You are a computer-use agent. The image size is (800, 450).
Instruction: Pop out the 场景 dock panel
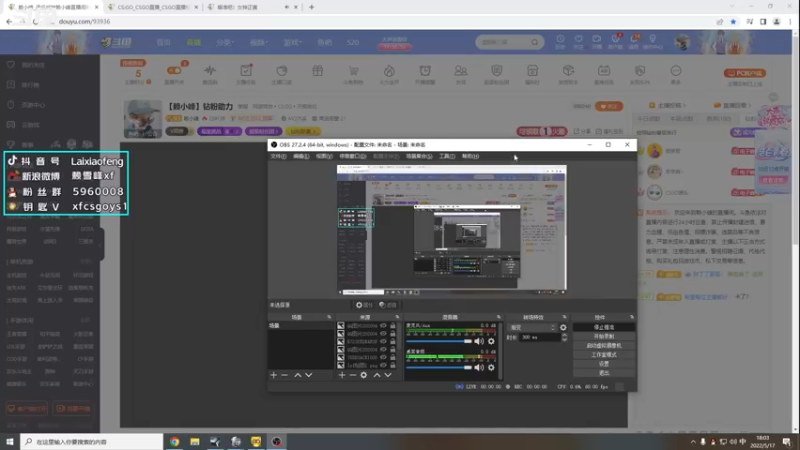click(329, 317)
